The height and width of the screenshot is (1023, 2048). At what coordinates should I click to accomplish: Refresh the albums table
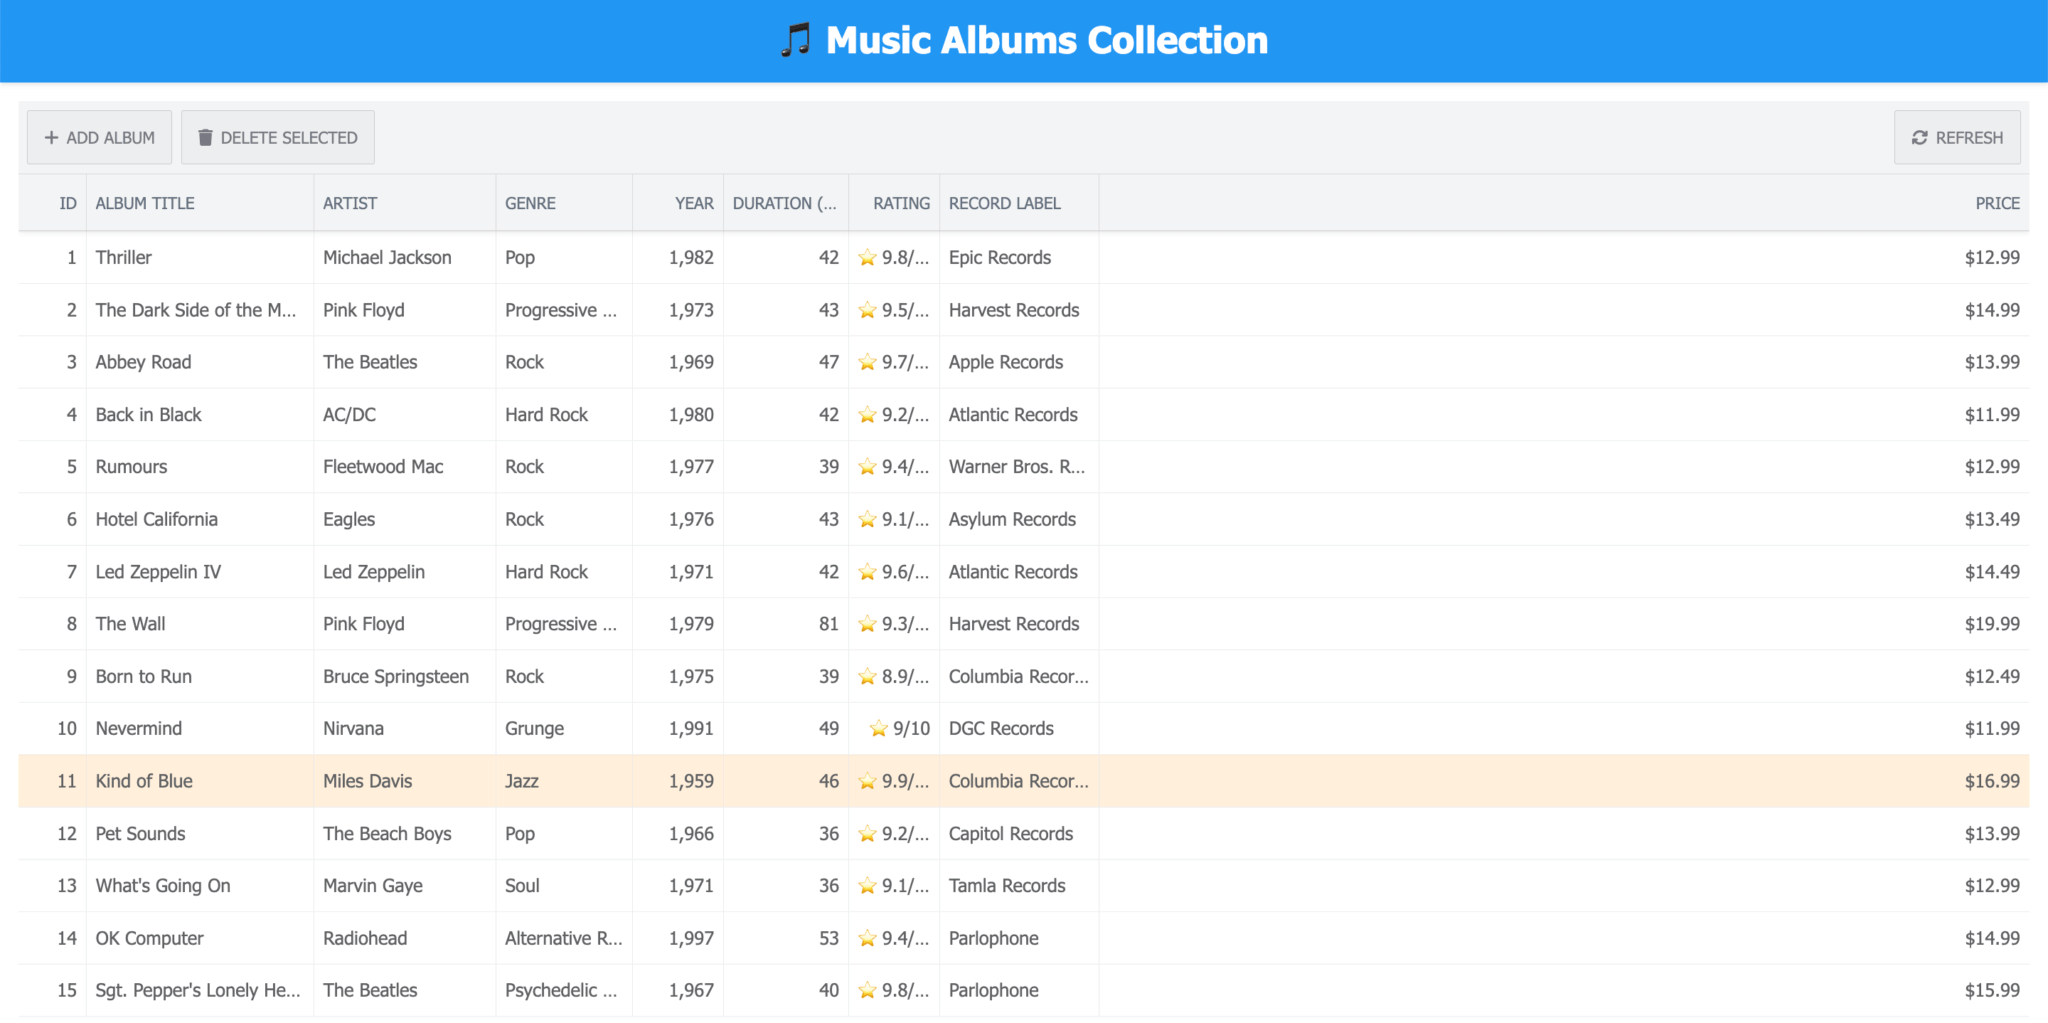(1956, 137)
